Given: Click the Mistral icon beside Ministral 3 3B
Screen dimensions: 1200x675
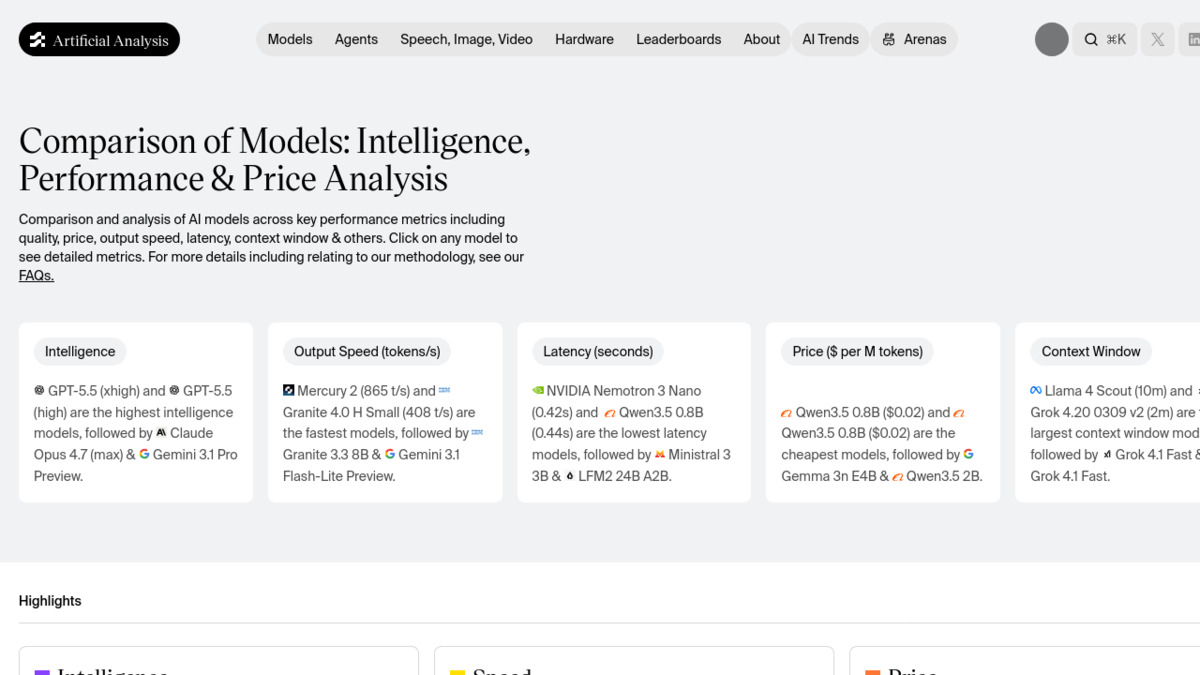Looking at the screenshot, I should 660,454.
